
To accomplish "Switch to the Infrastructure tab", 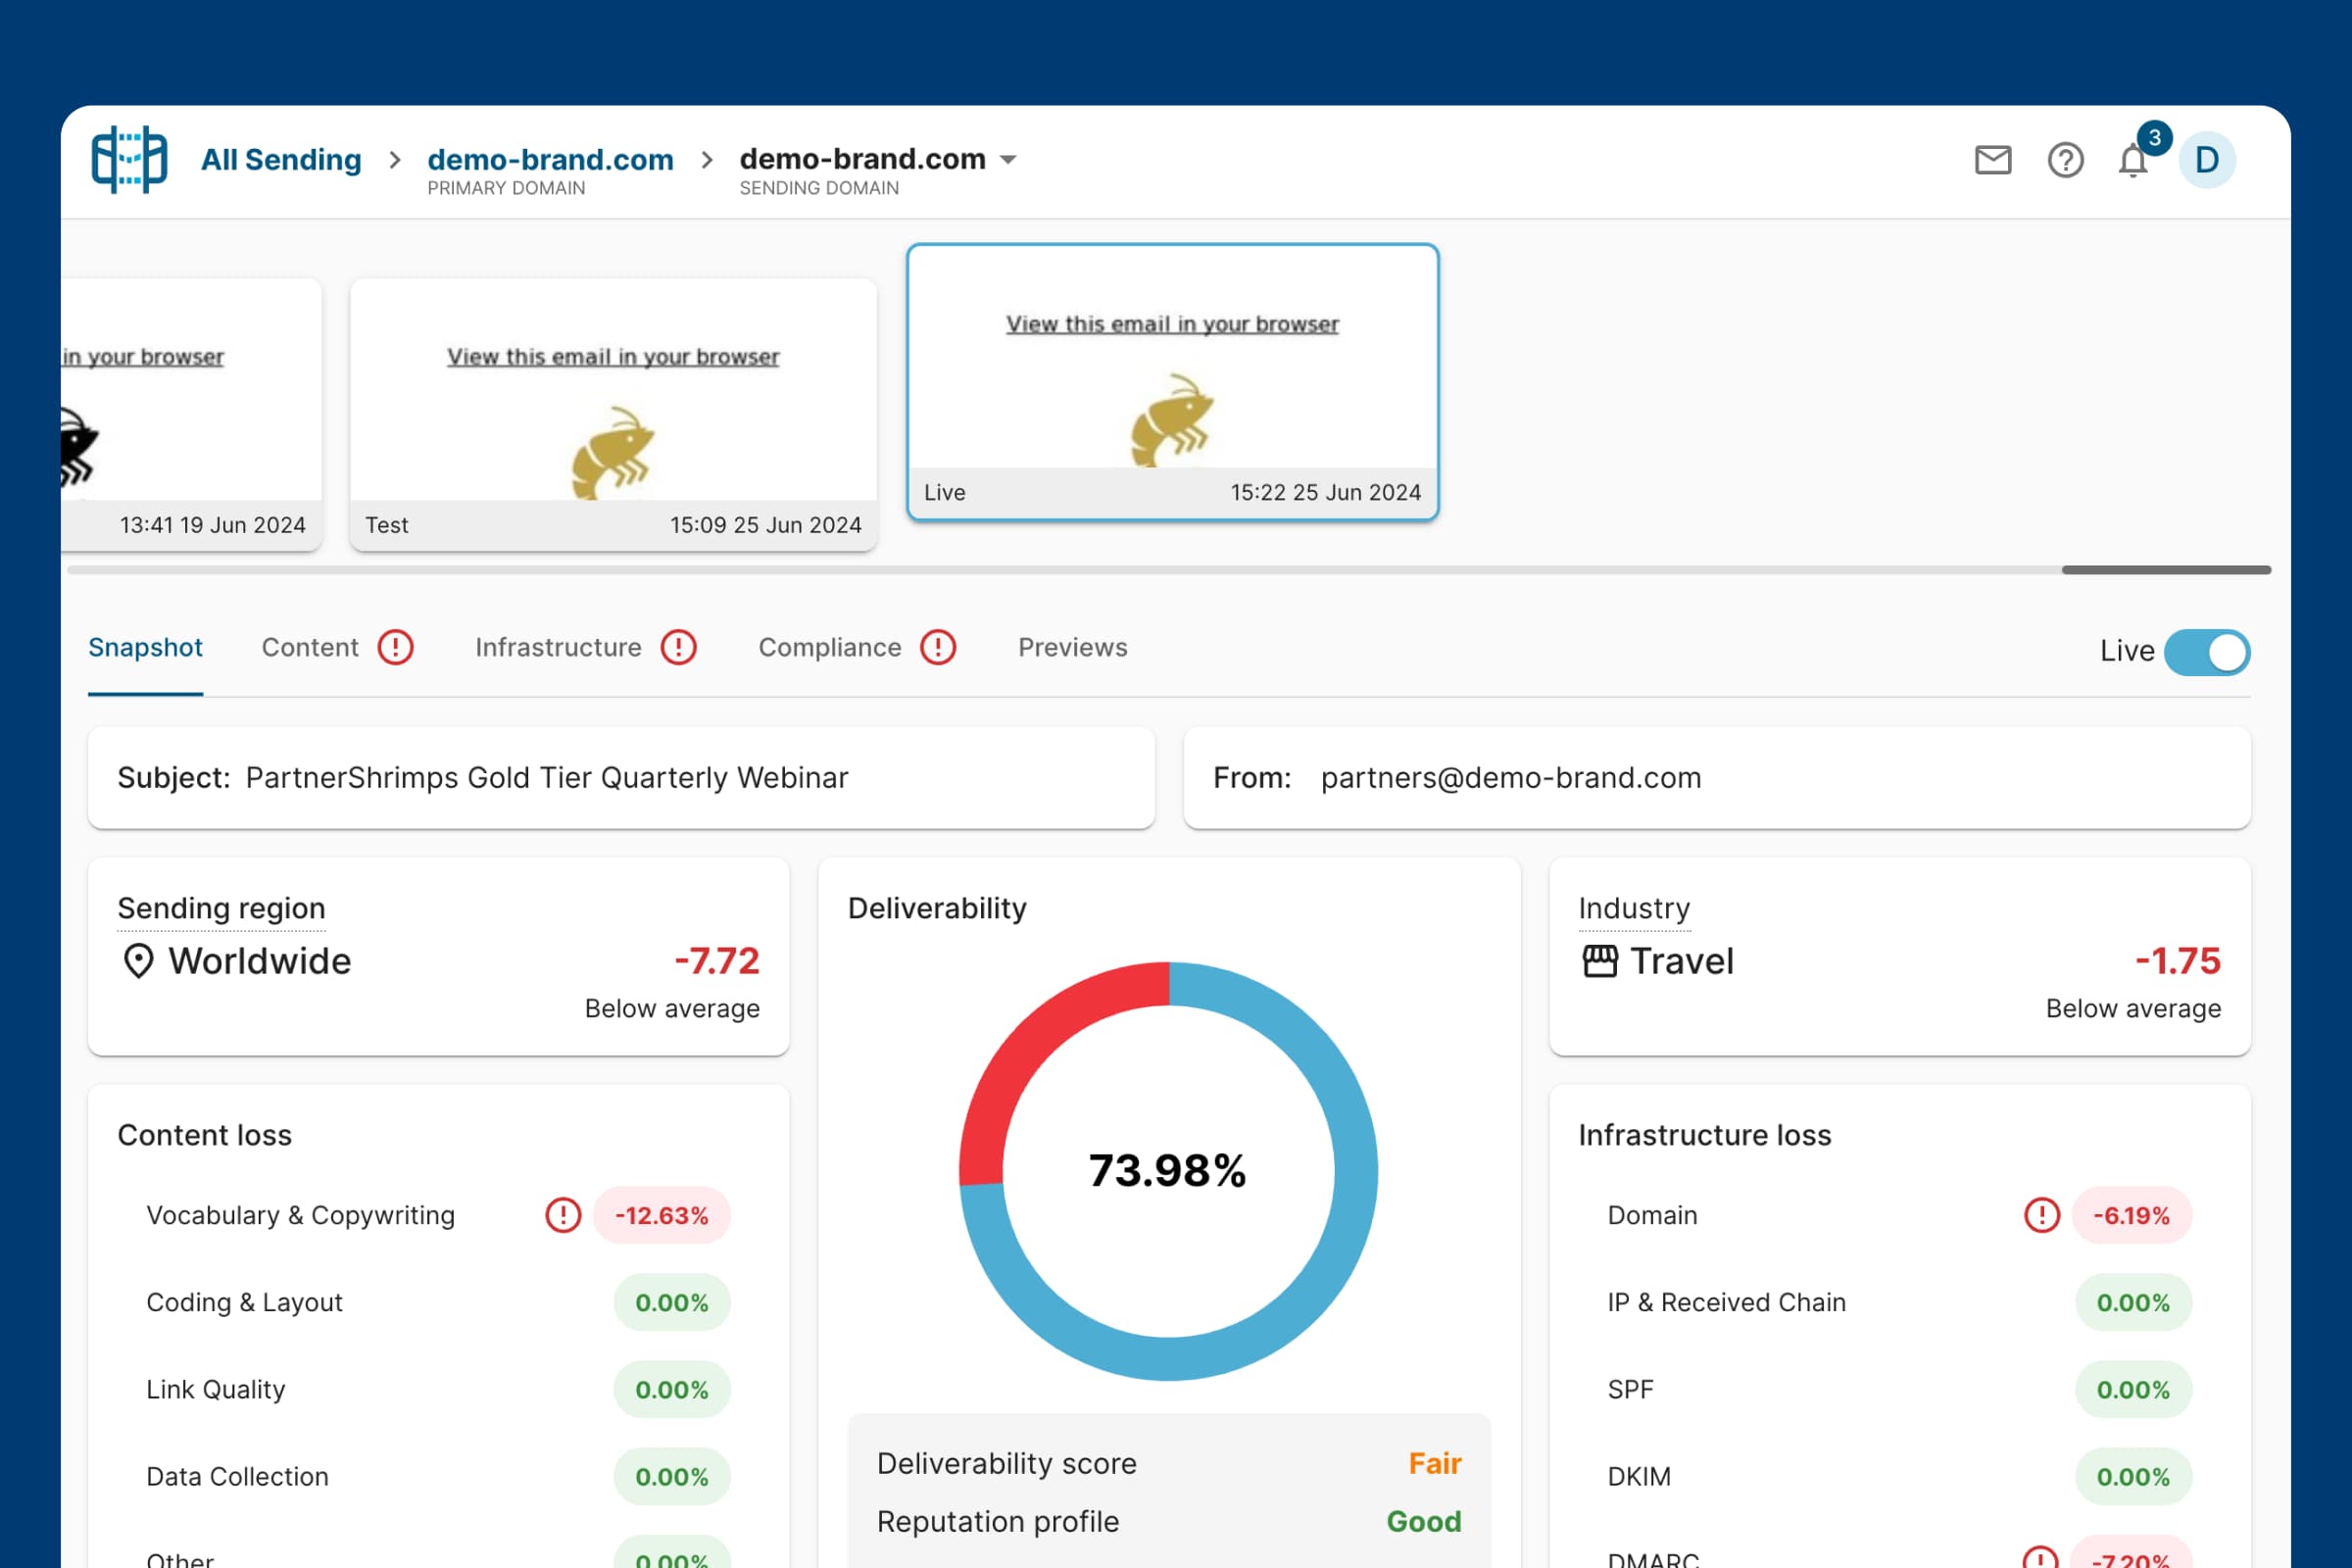I will (x=558, y=647).
